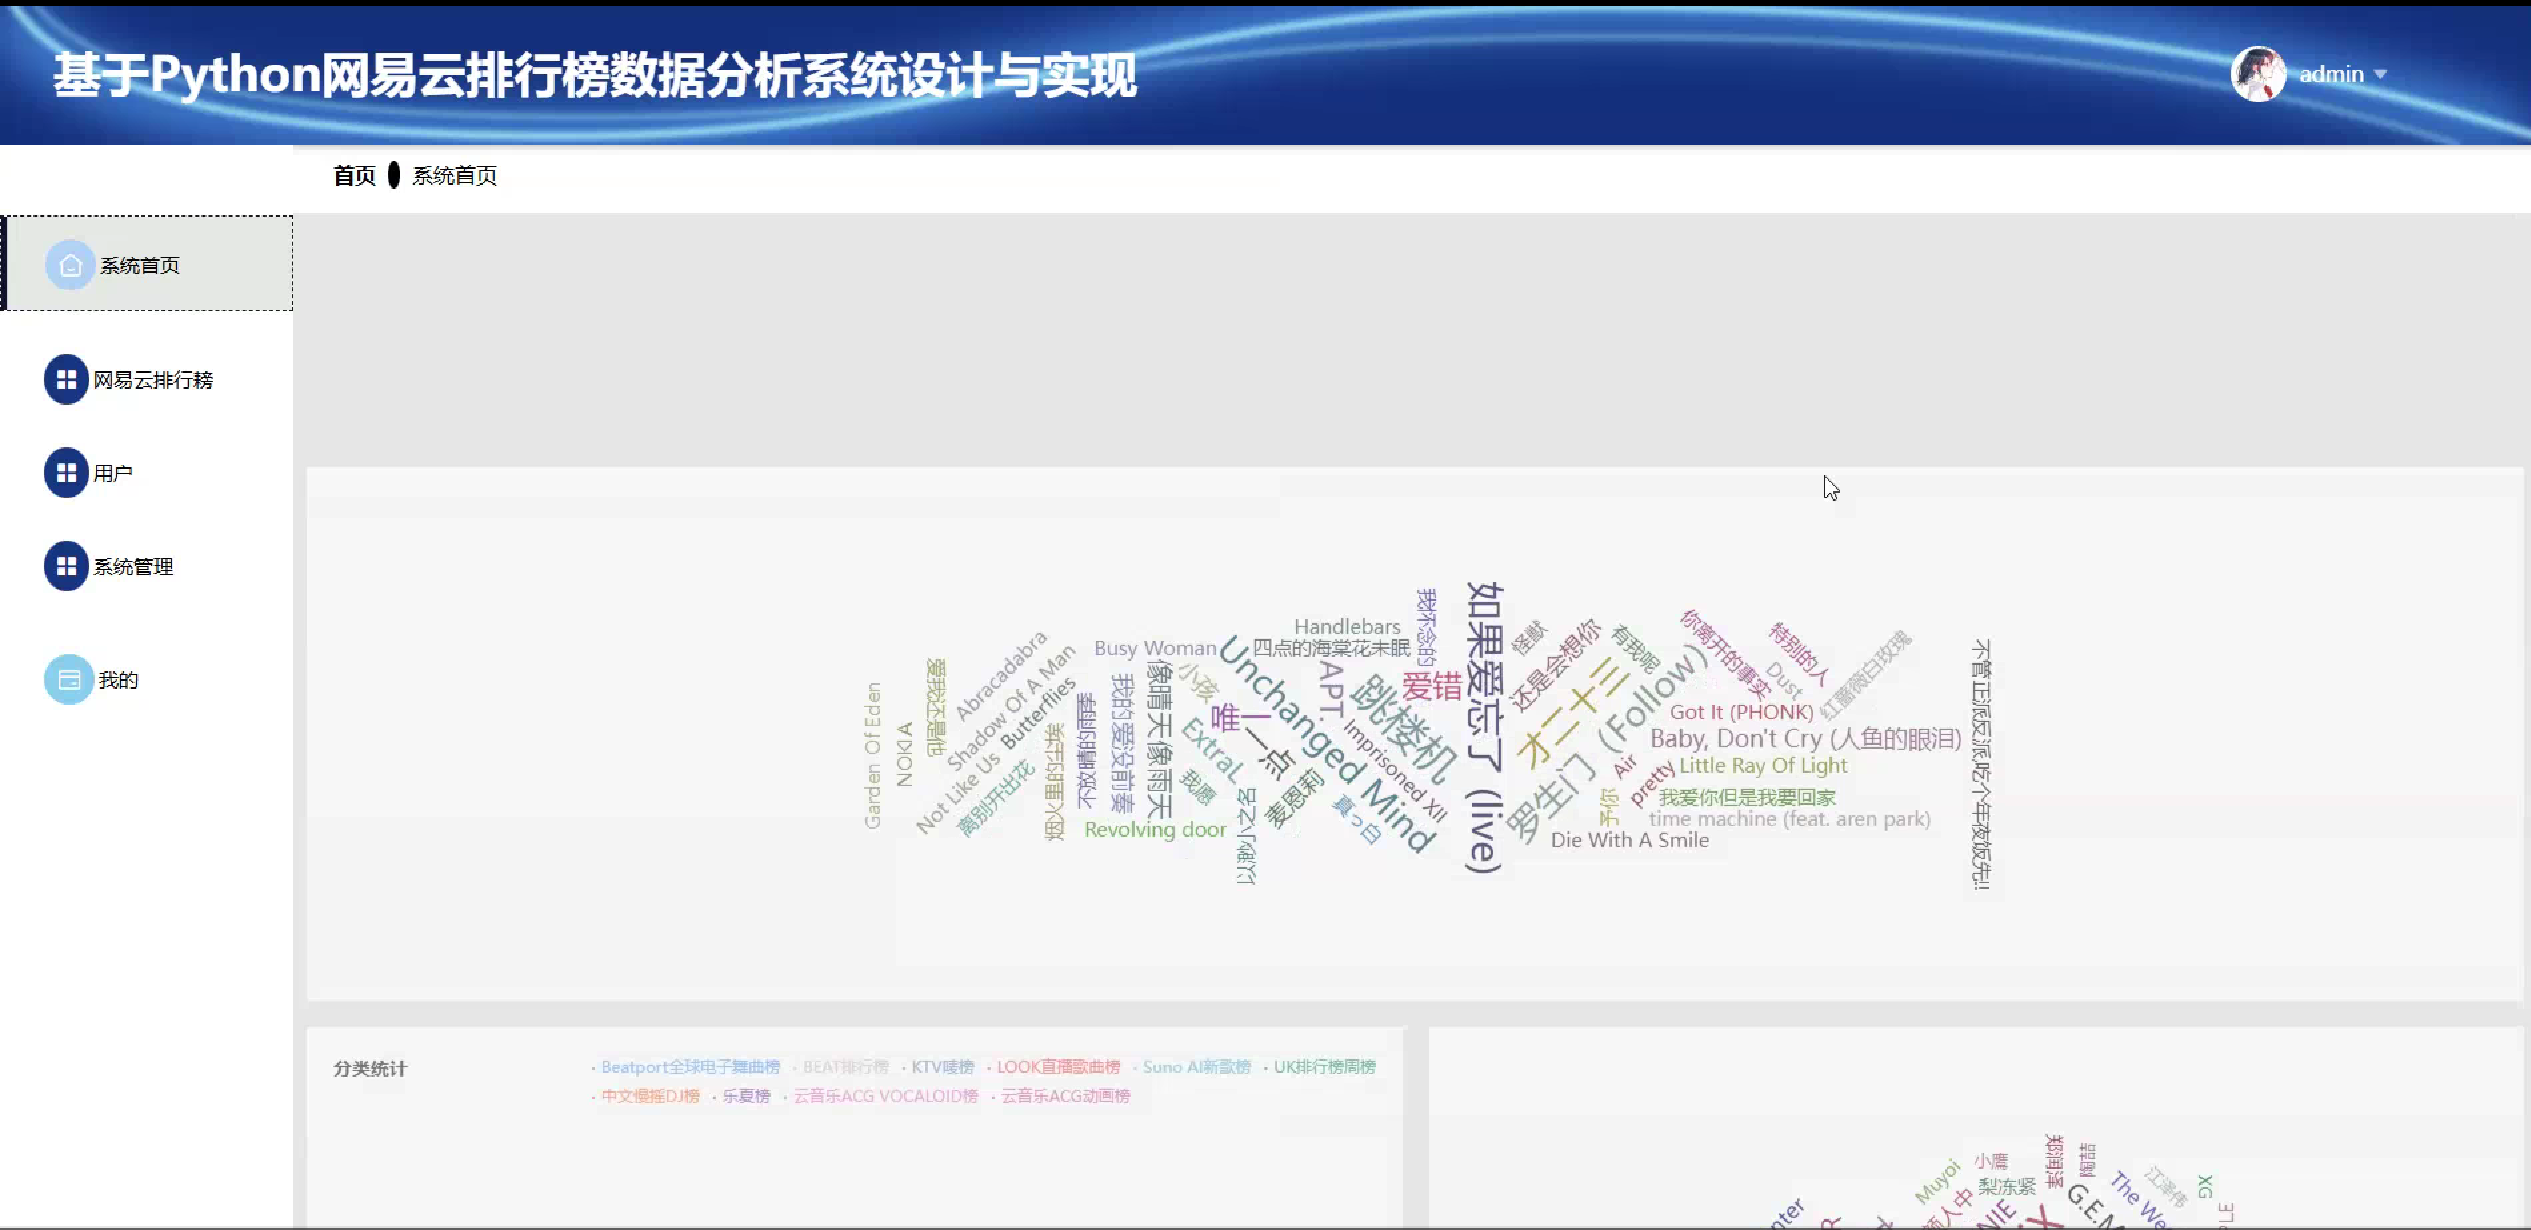Click the grid icon beside 用户
This screenshot has height=1230, width=2531.
66,473
